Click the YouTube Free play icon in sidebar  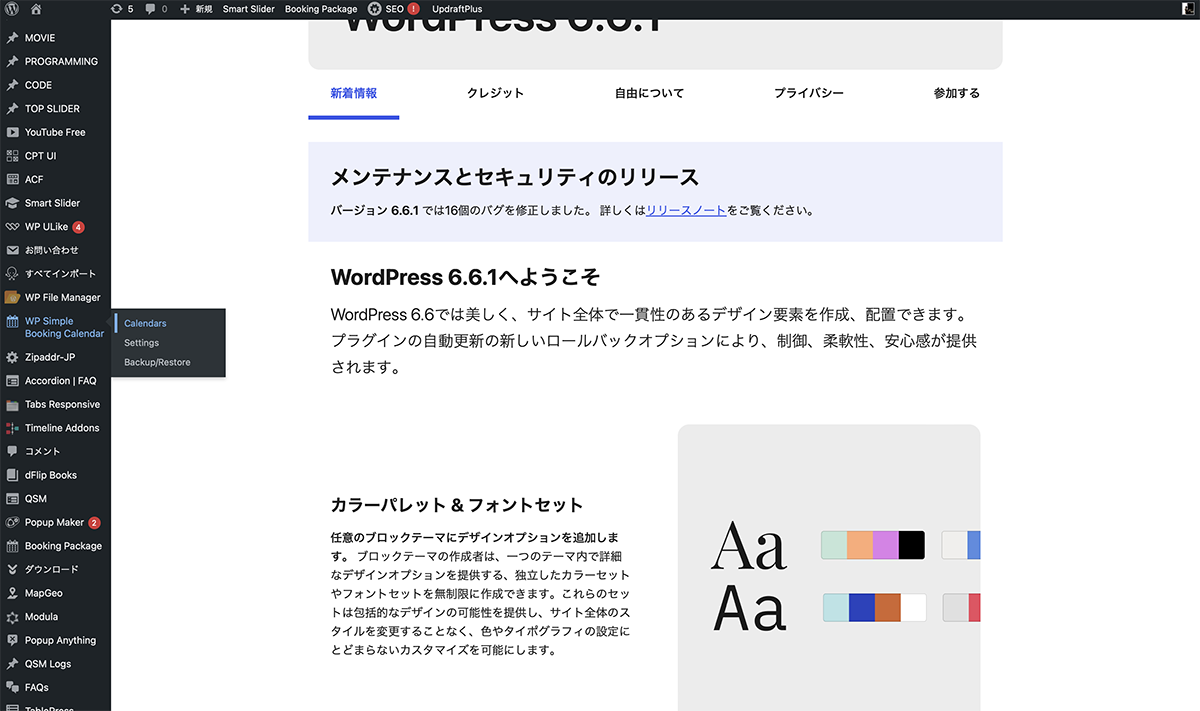[12, 132]
